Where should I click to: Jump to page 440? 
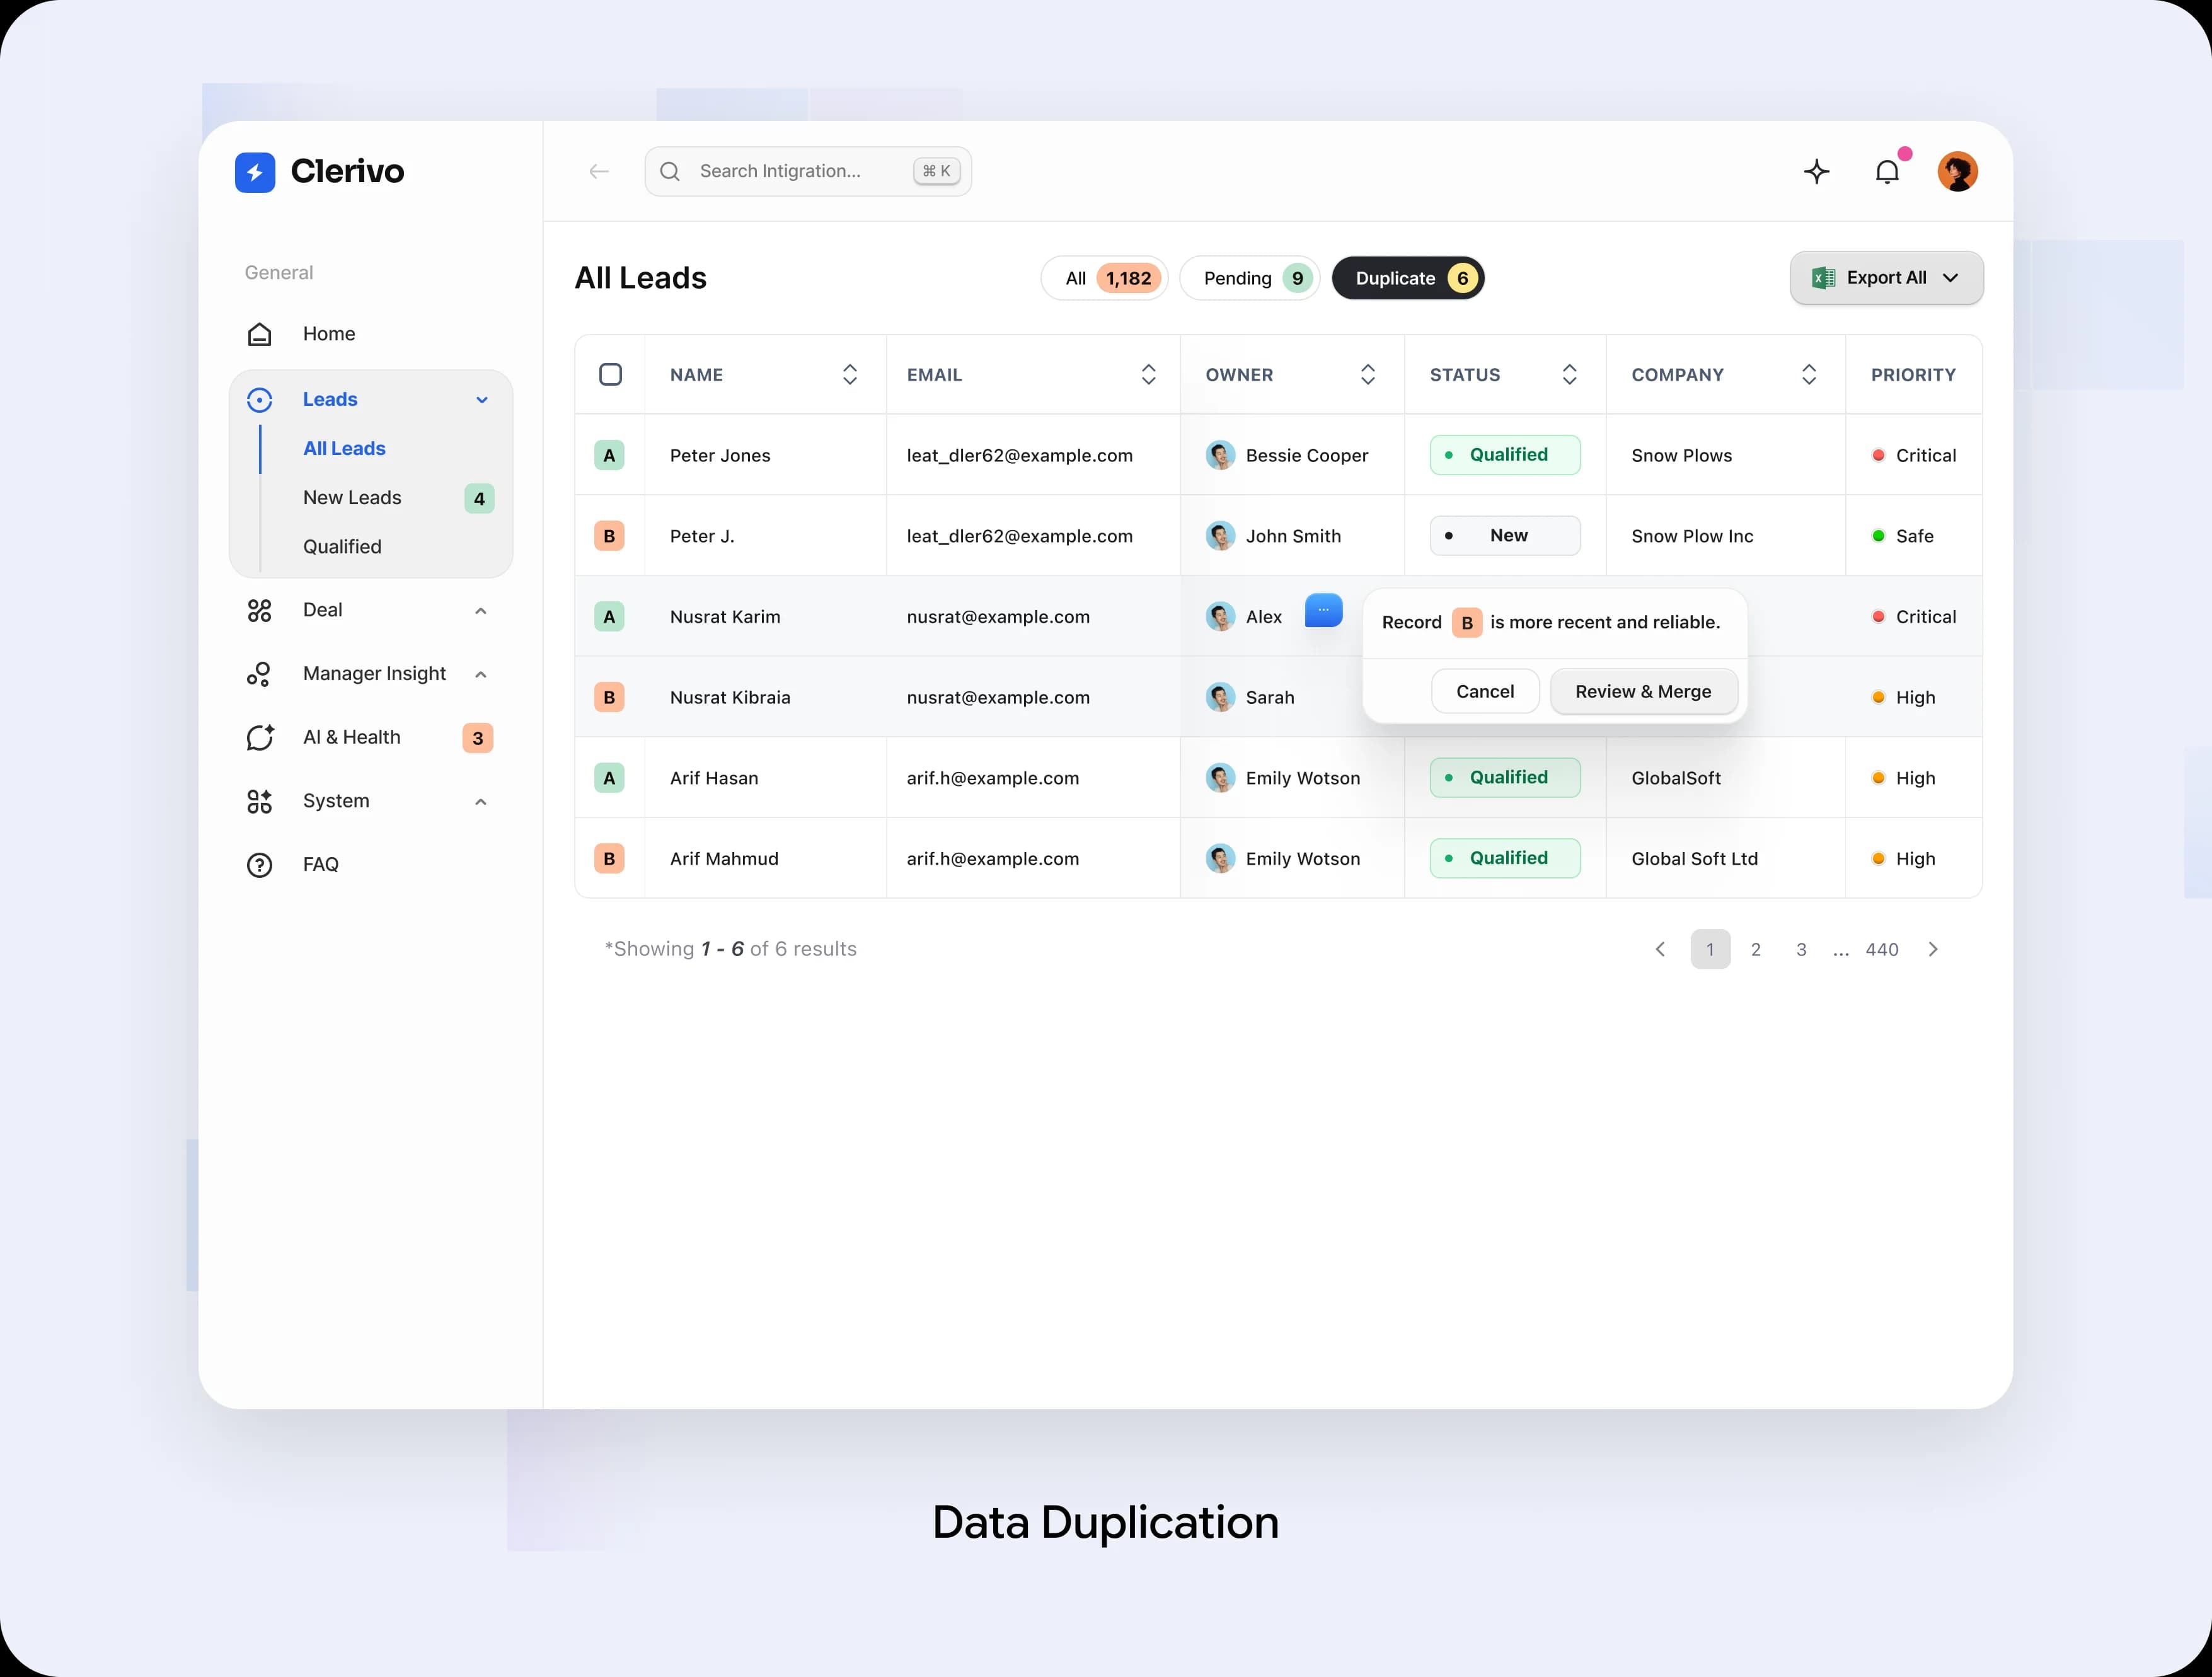(1881, 949)
